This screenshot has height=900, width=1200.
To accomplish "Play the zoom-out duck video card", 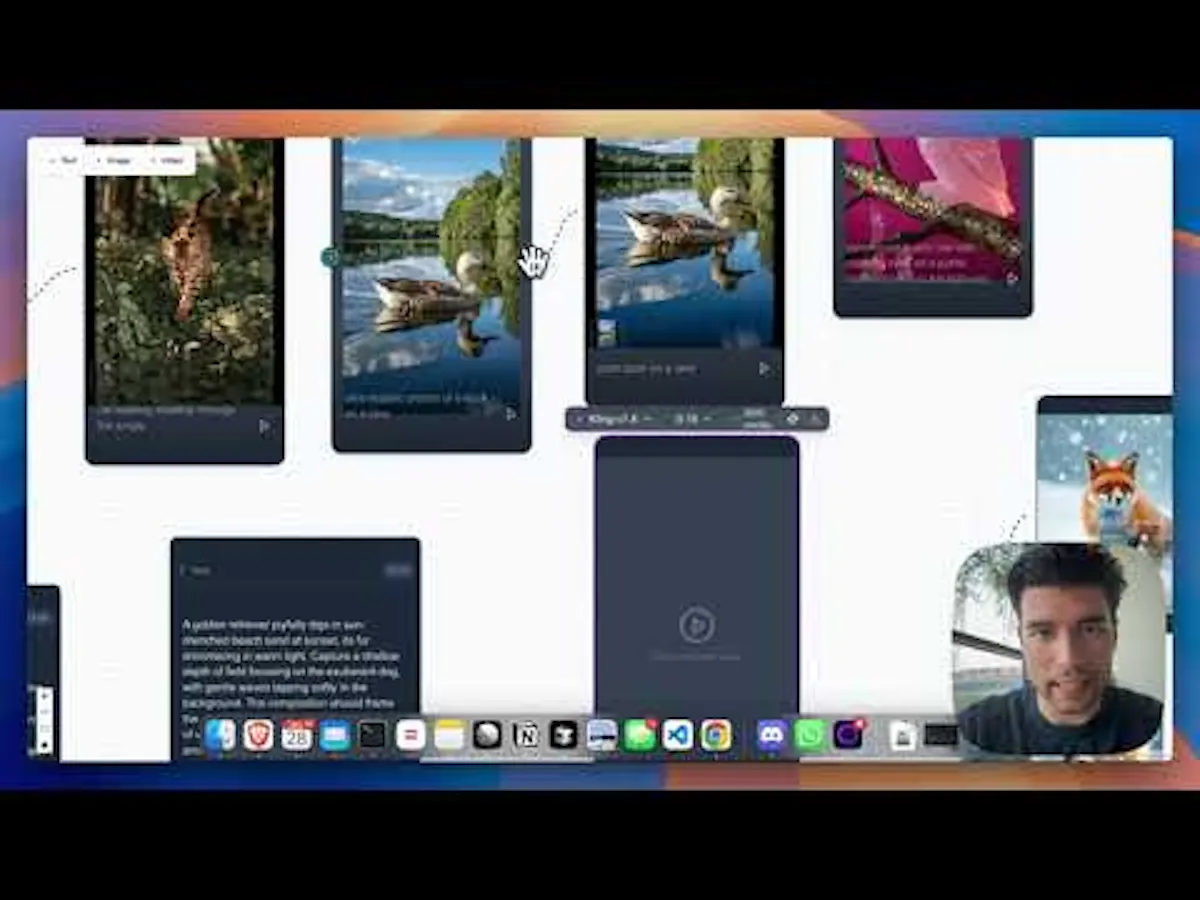I will pyautogui.click(x=765, y=368).
